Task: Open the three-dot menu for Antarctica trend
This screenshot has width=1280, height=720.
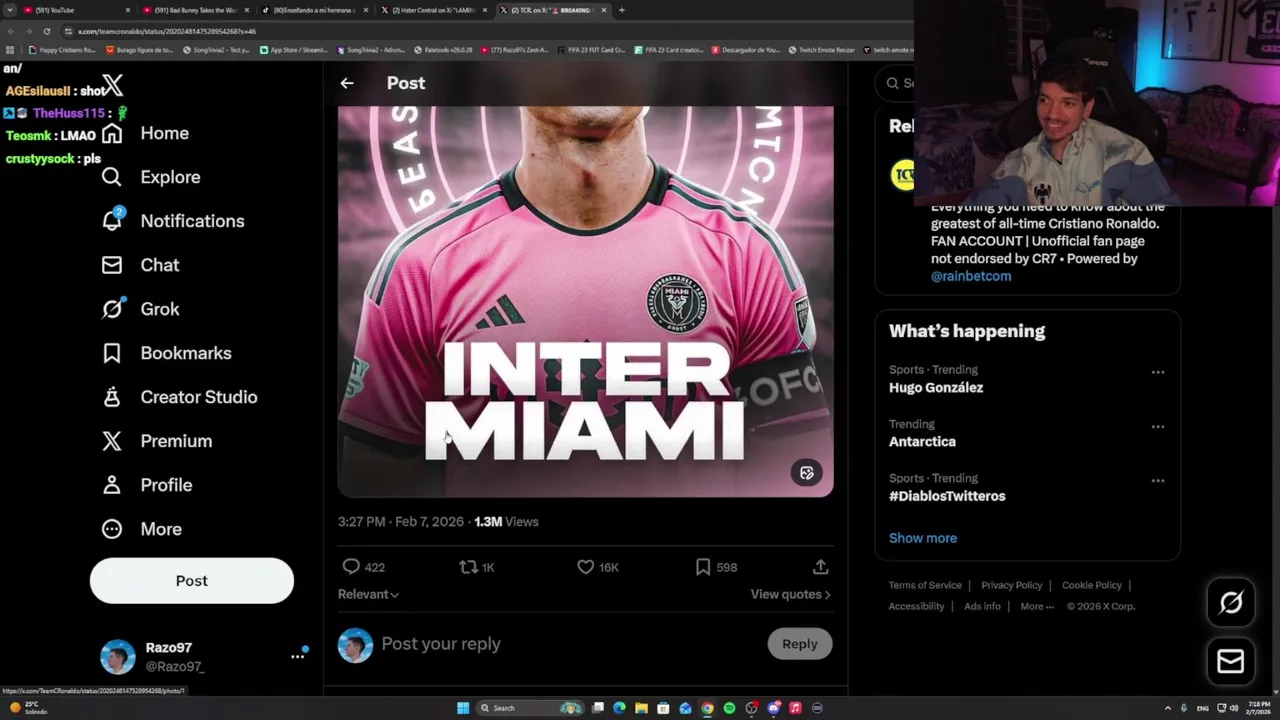Action: [1158, 426]
